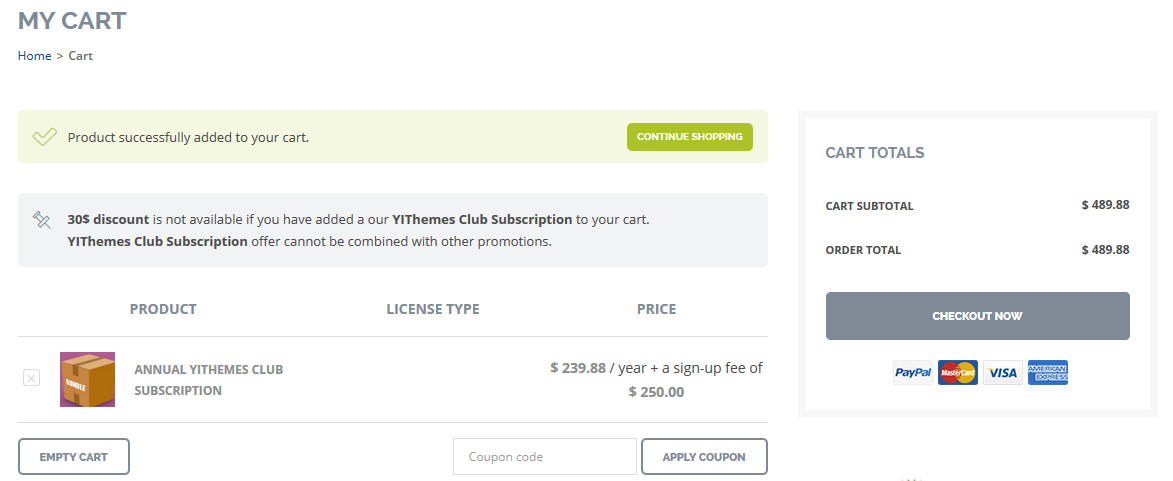Click the PayPal payment icon
Screen dimensions: 1173x481
point(913,373)
